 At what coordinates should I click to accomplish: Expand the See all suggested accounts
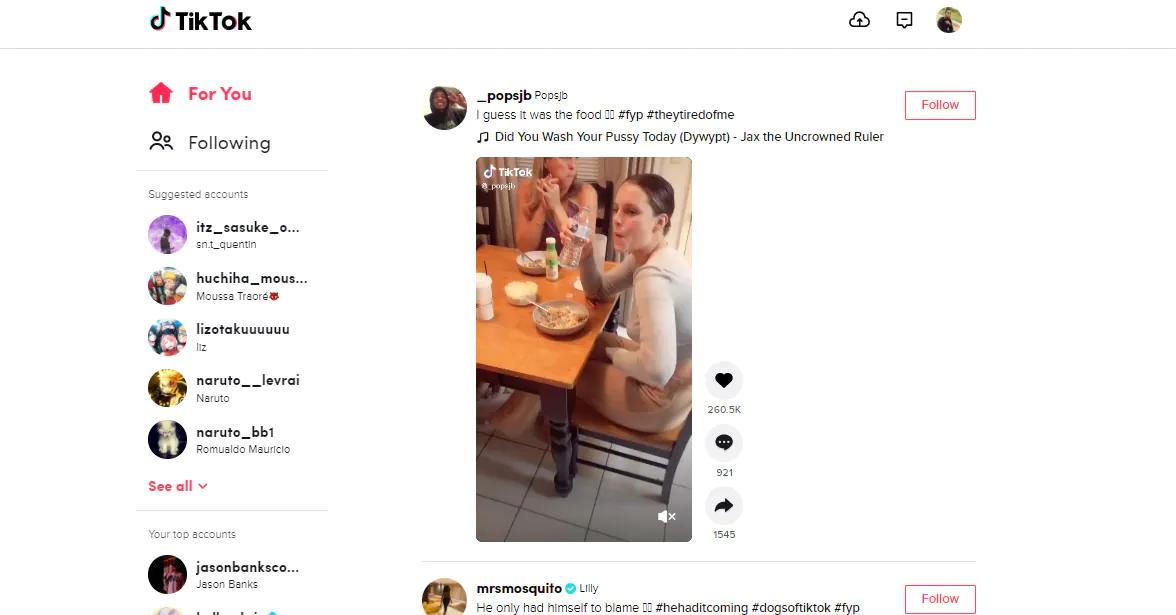178,486
